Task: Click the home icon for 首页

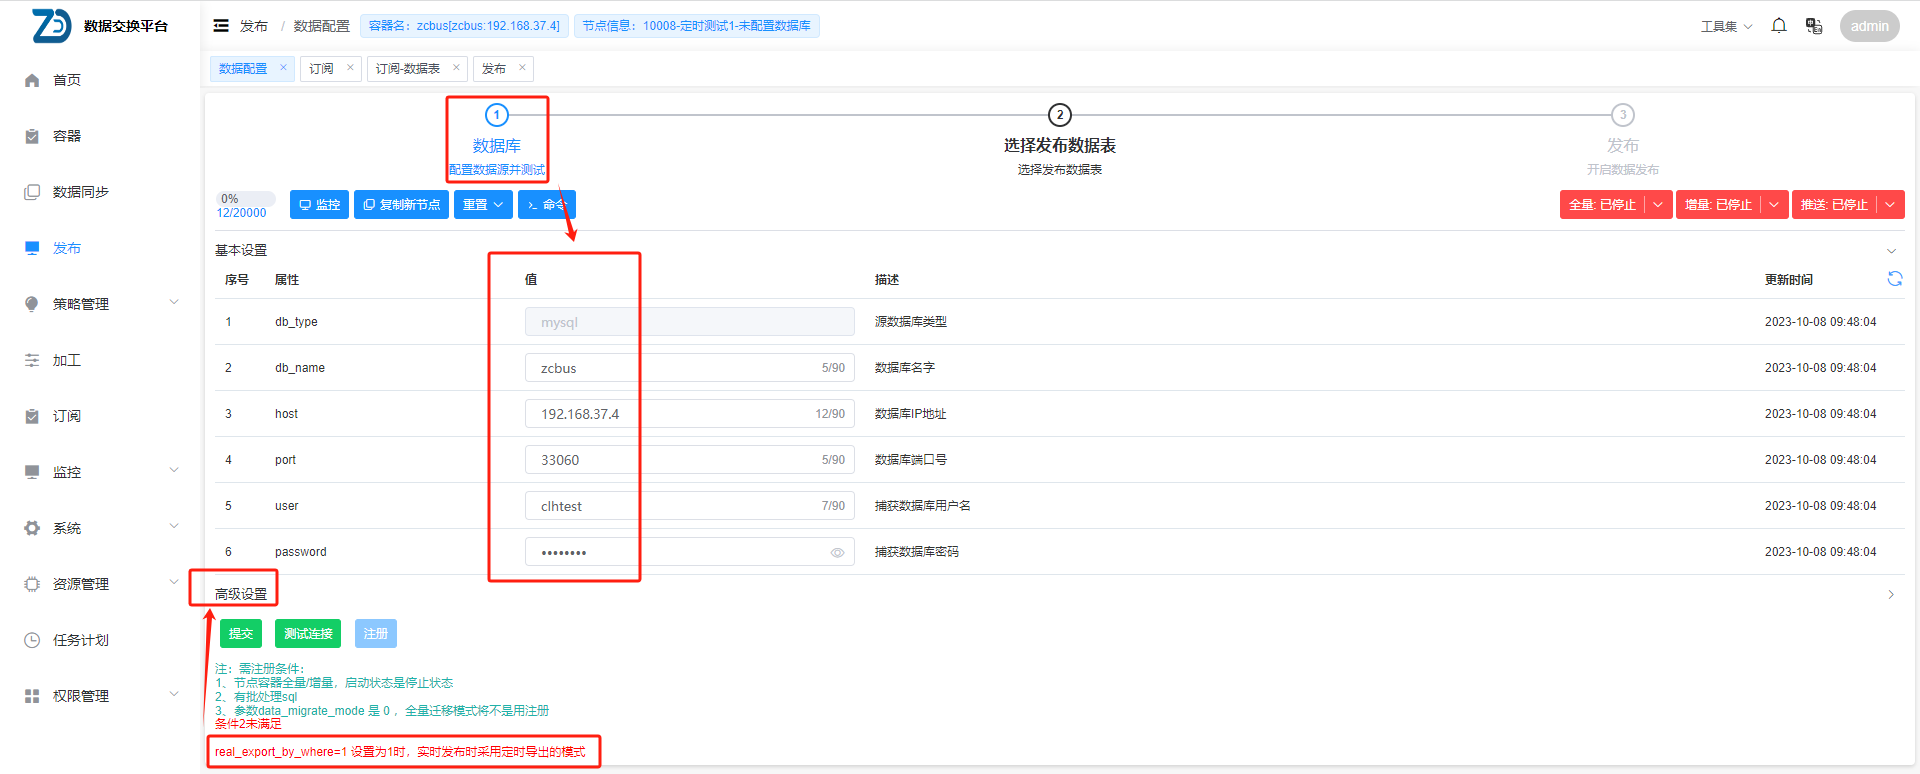Action: click(x=32, y=80)
